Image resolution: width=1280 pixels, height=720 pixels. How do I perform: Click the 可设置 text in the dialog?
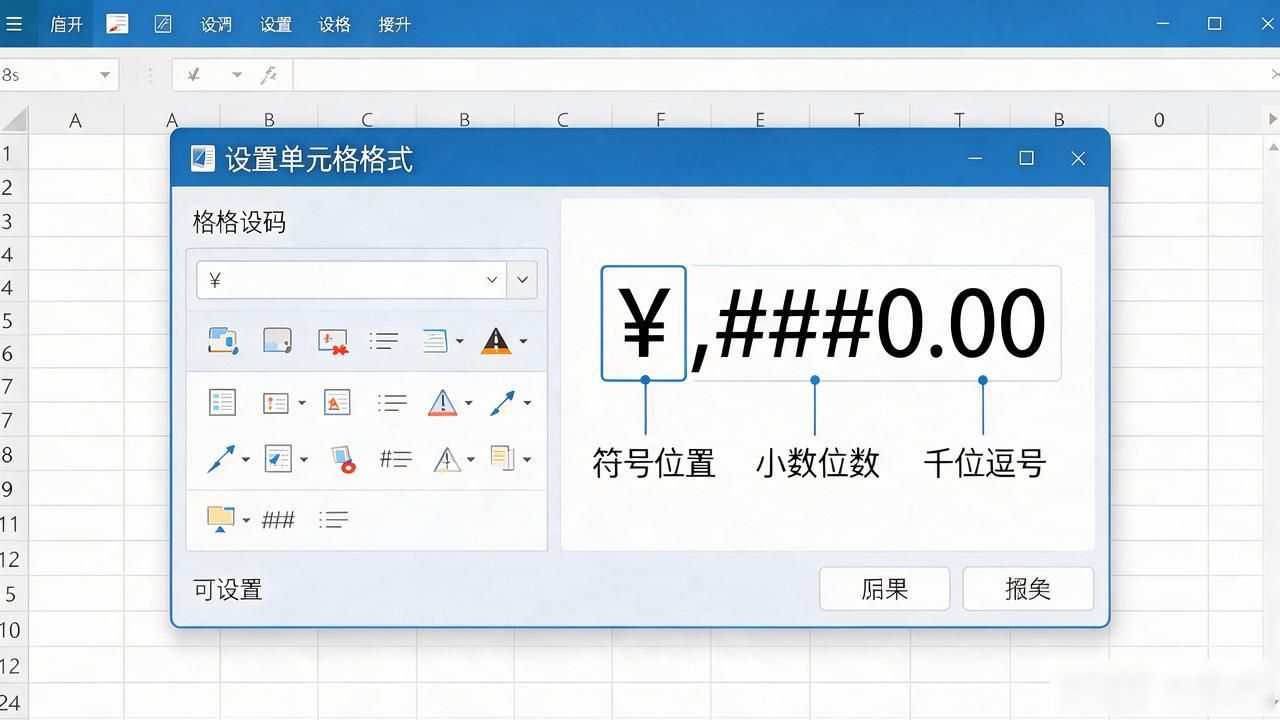point(228,590)
